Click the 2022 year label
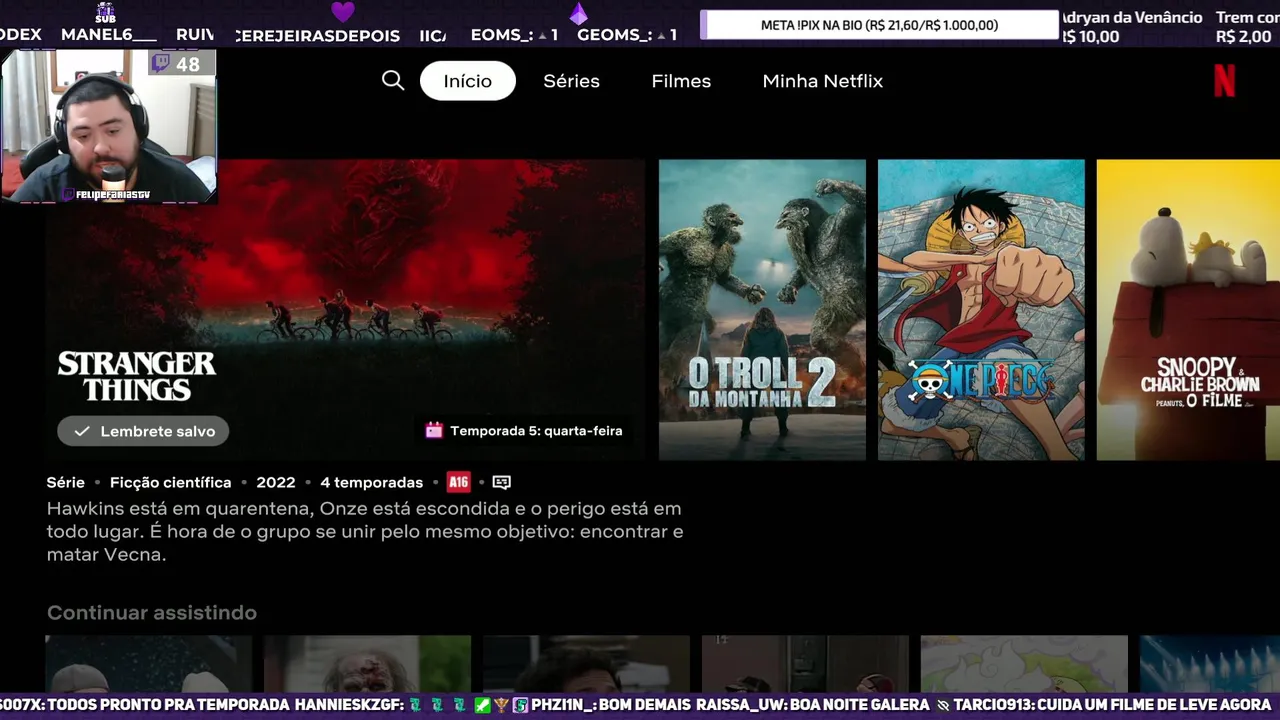The height and width of the screenshot is (720, 1280). click(275, 482)
